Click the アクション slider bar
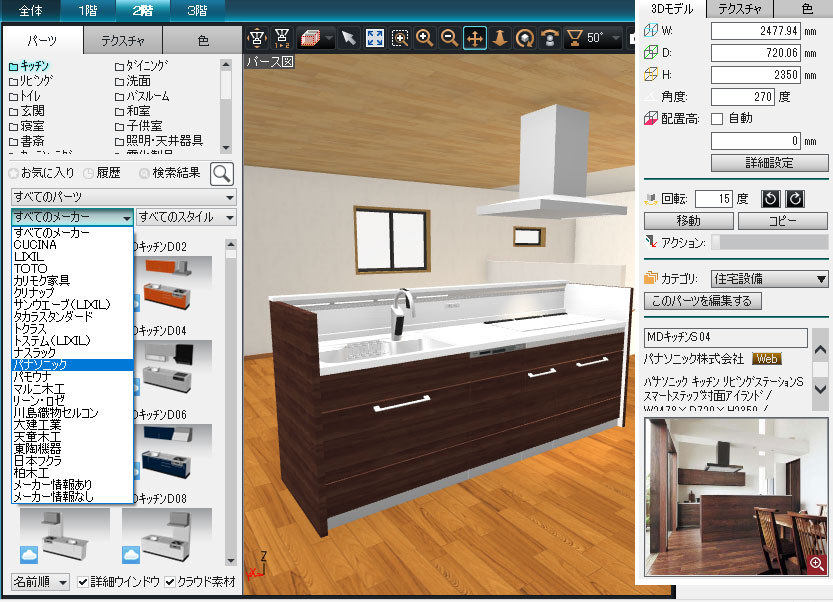This screenshot has width=833, height=602. pos(768,242)
